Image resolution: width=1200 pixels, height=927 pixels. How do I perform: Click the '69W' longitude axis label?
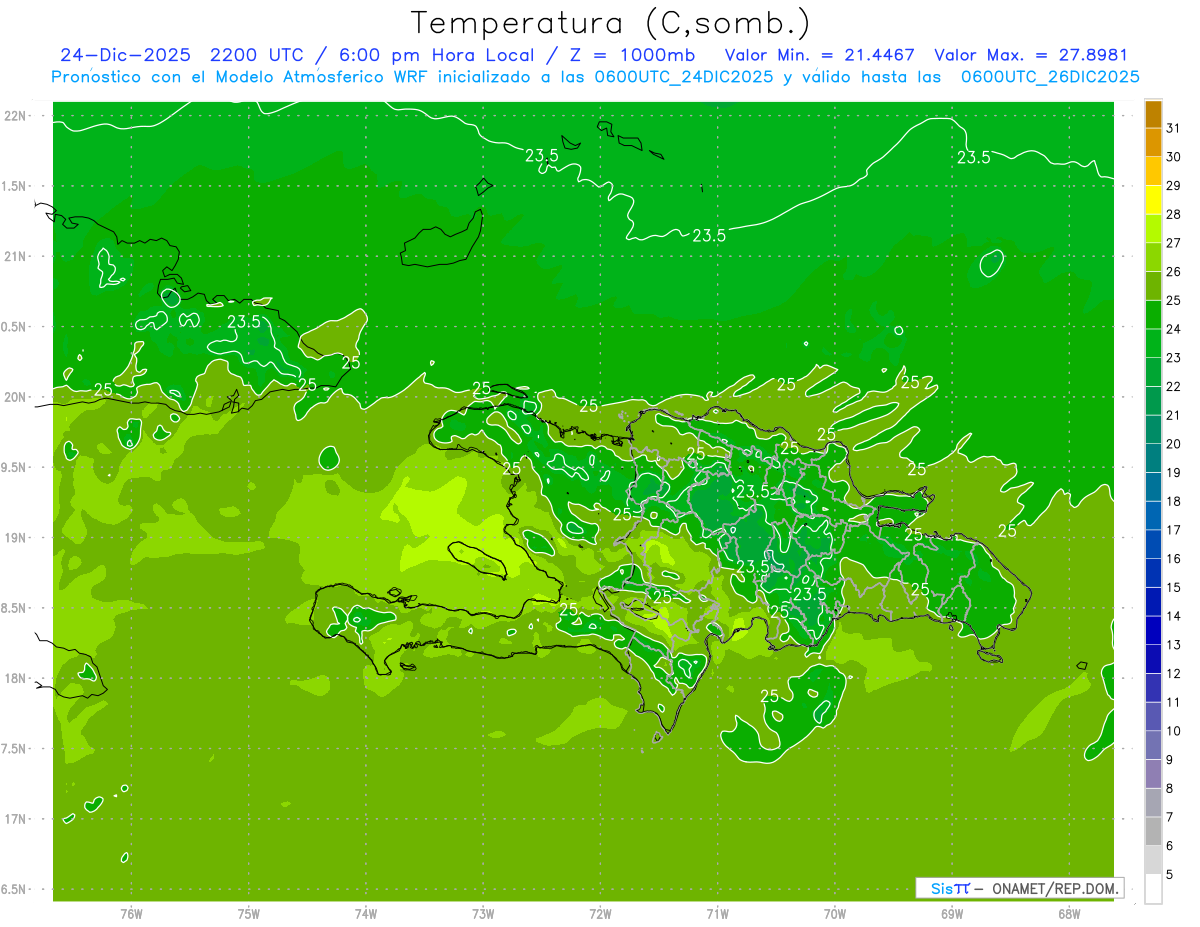(952, 913)
